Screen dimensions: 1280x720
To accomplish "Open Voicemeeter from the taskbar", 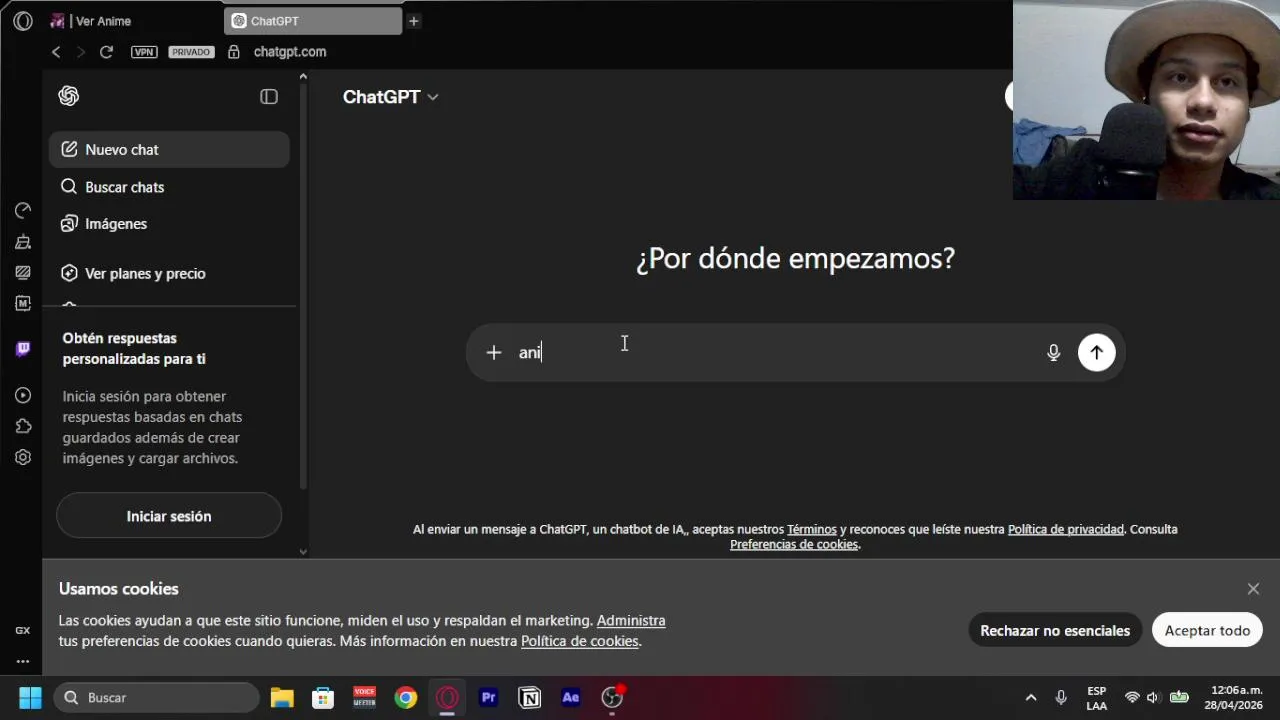I will pyautogui.click(x=364, y=698).
